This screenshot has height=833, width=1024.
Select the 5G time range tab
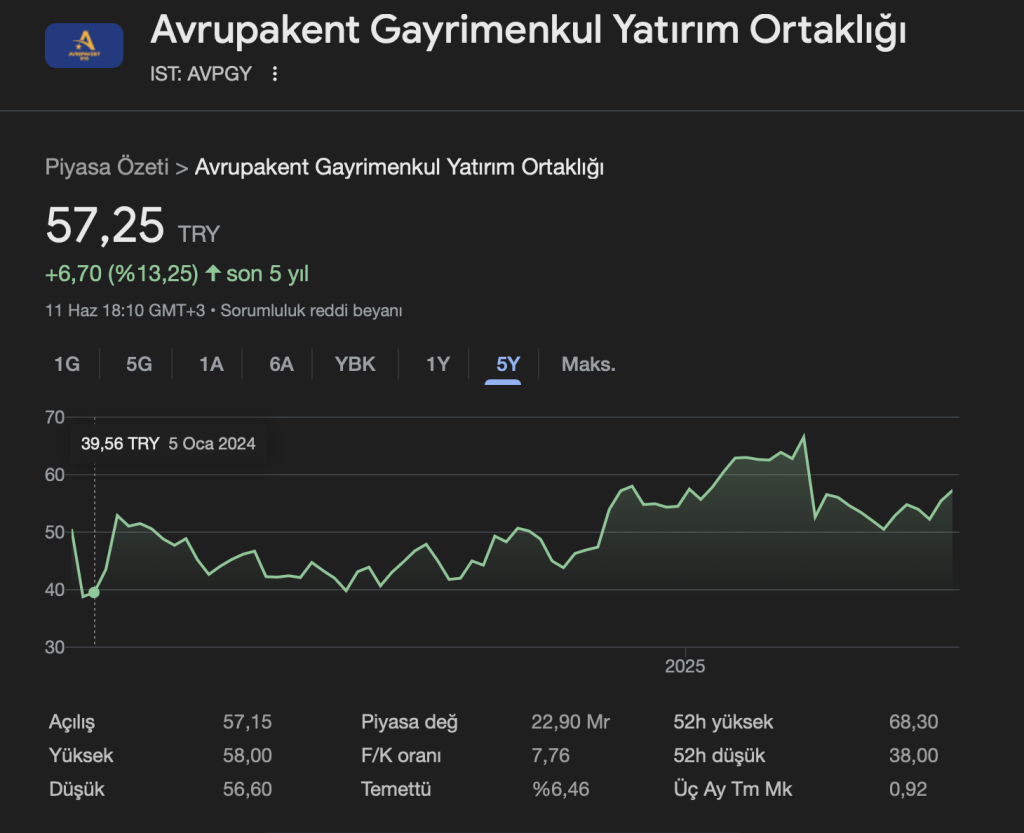[x=139, y=364]
